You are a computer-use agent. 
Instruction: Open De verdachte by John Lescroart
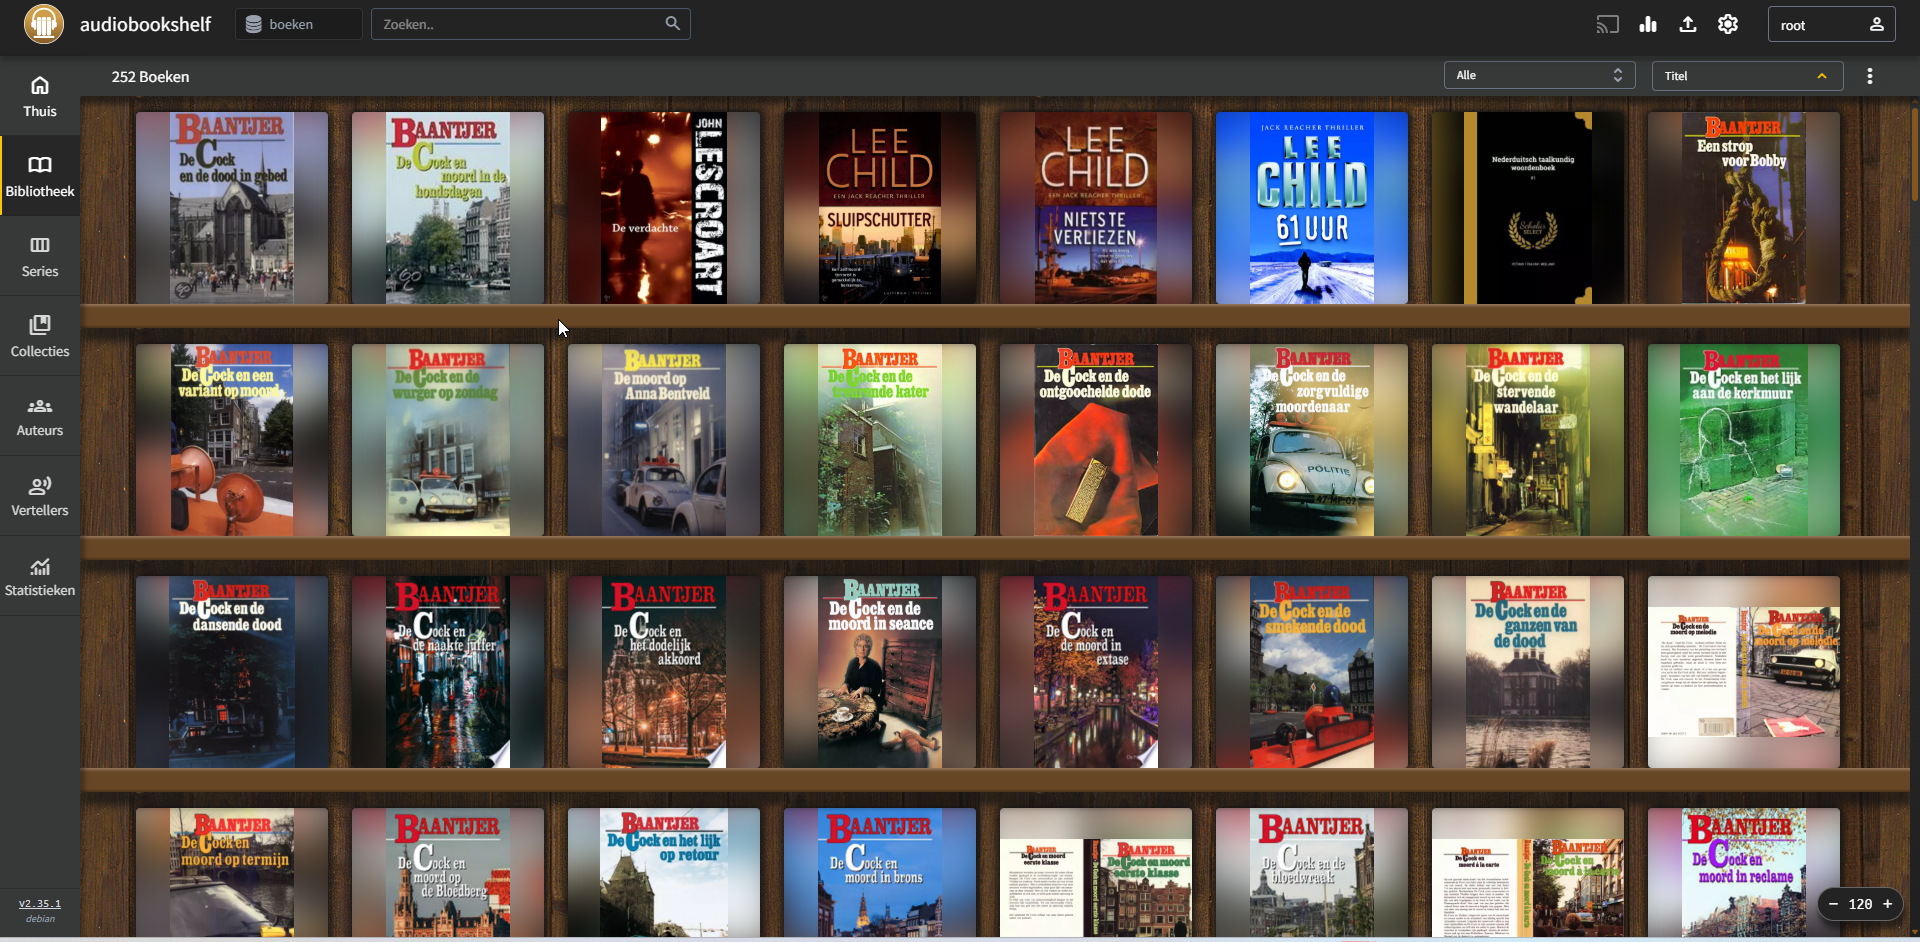tap(664, 208)
